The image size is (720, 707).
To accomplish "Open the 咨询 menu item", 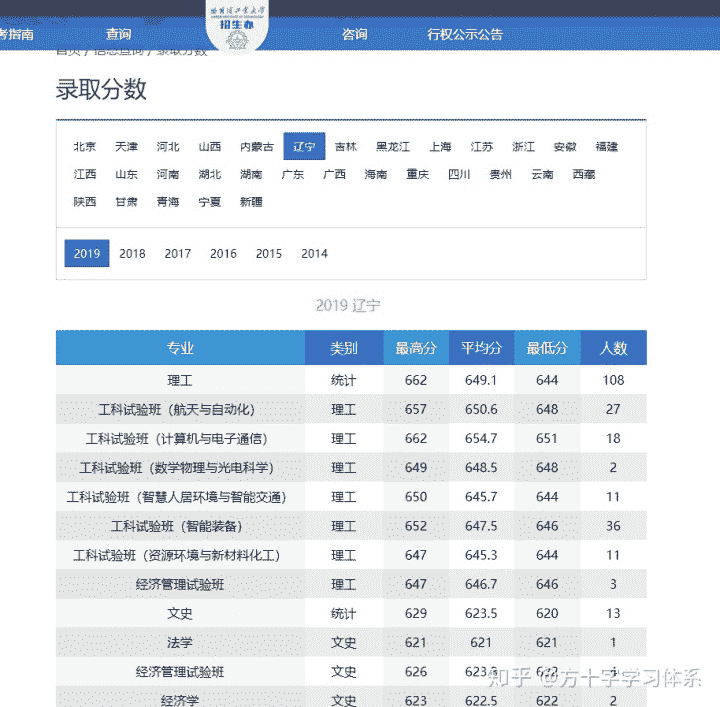I will point(354,34).
